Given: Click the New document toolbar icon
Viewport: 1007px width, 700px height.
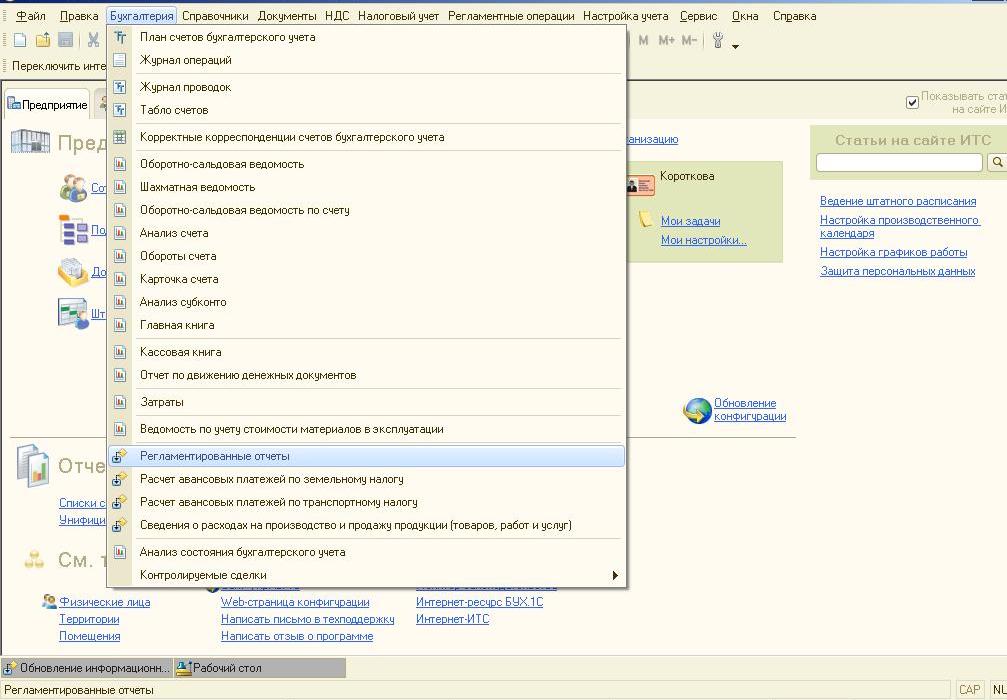Looking at the screenshot, I should [20, 41].
